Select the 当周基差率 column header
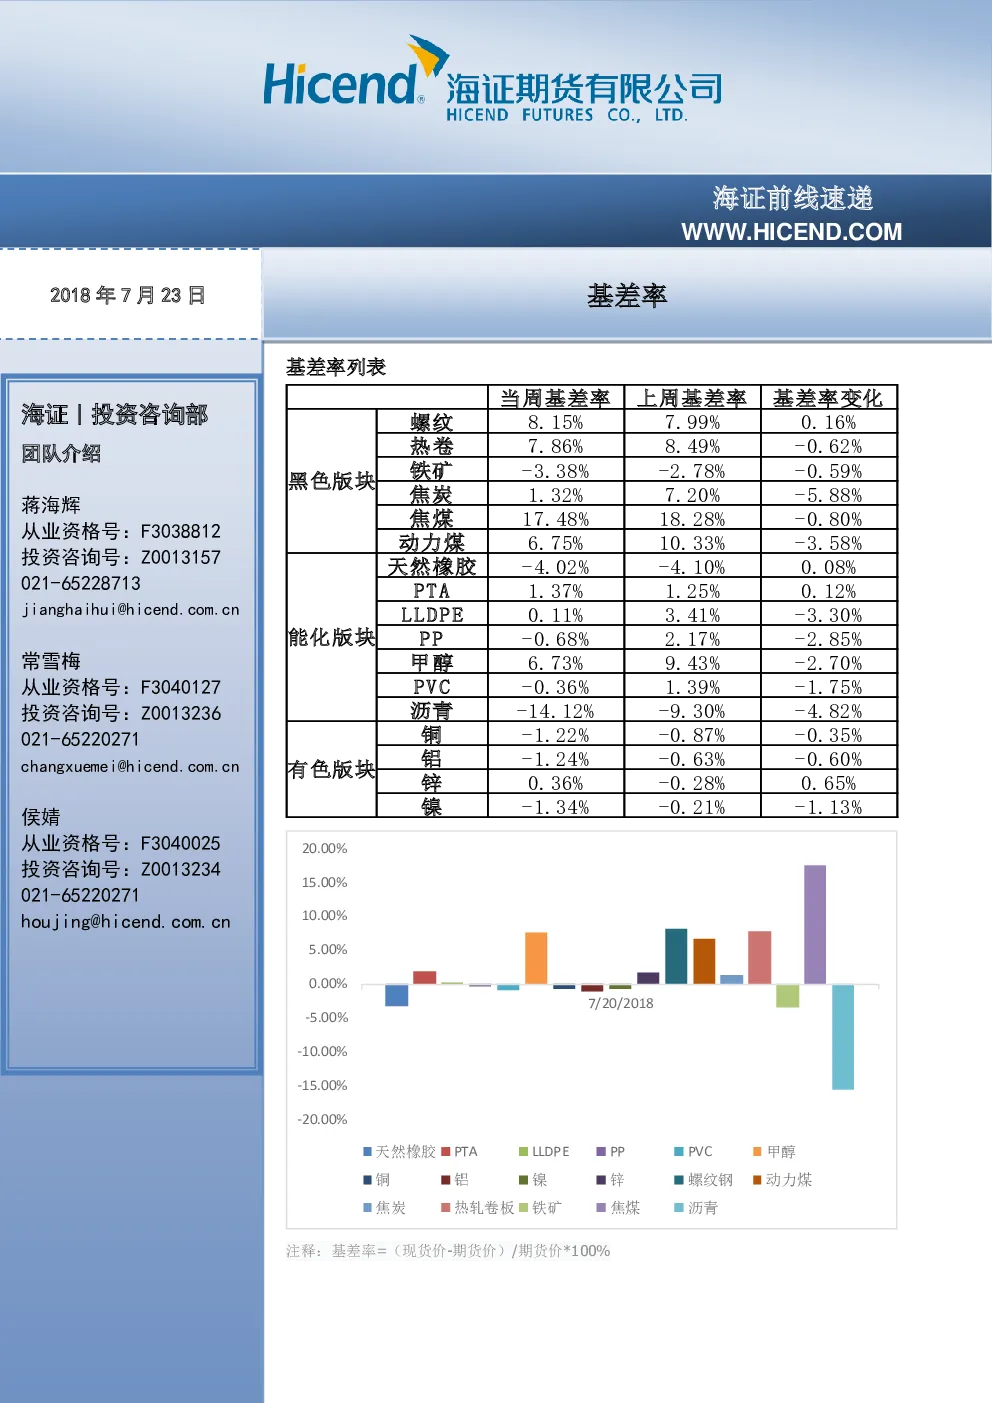The width and height of the screenshot is (992, 1403). pos(555,398)
